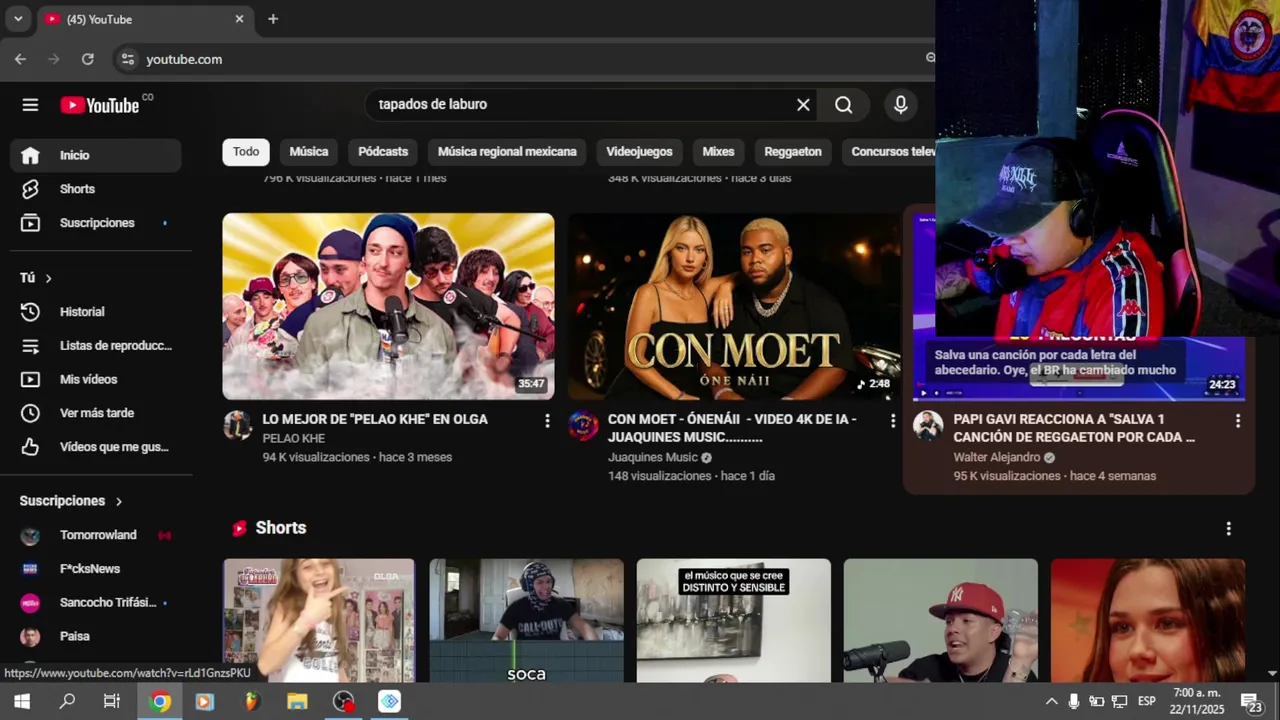Go back with the browser back arrow
1280x720 pixels.
20,59
